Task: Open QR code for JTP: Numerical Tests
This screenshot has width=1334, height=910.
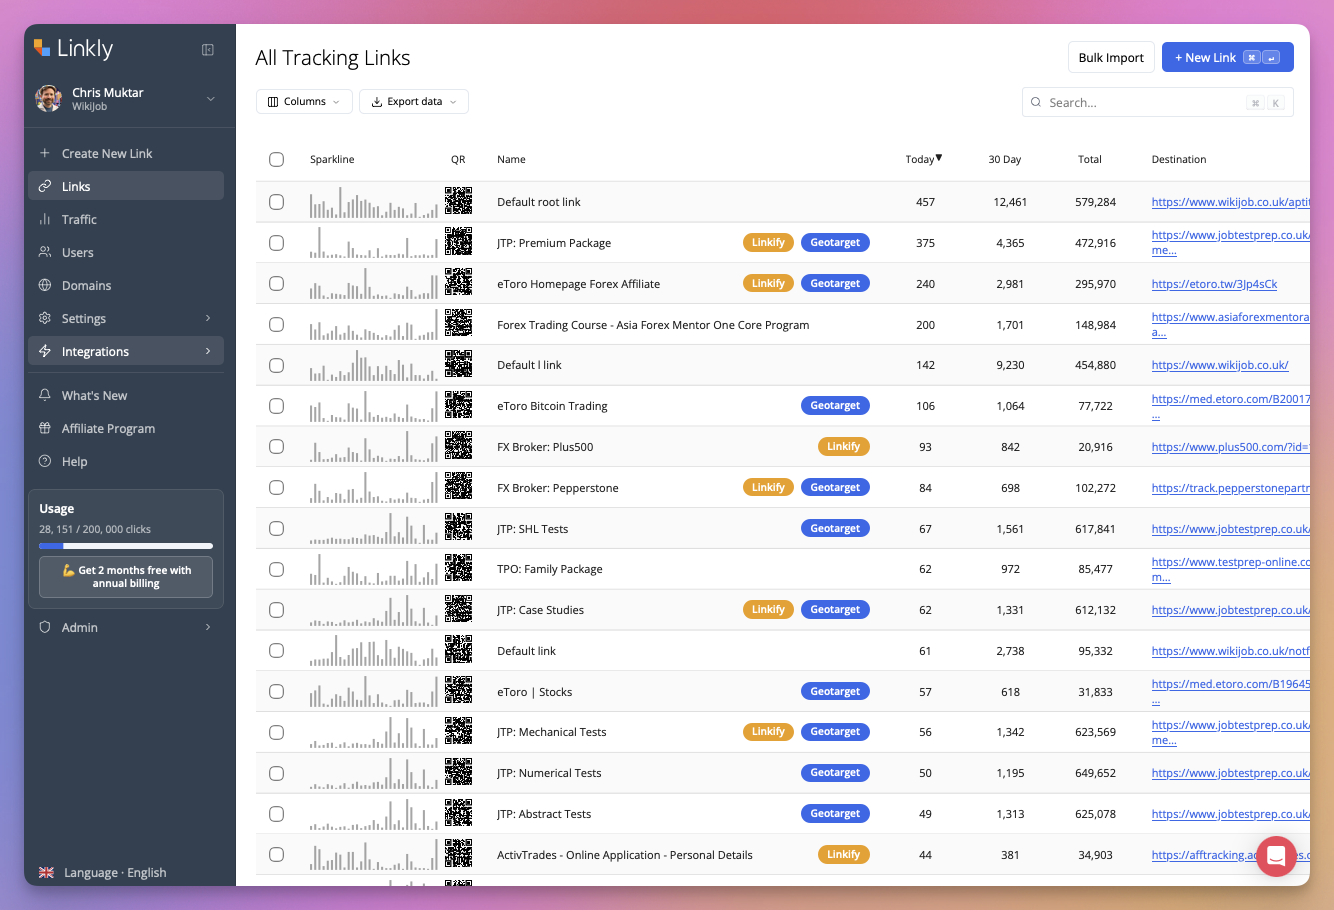Action: tap(458, 772)
